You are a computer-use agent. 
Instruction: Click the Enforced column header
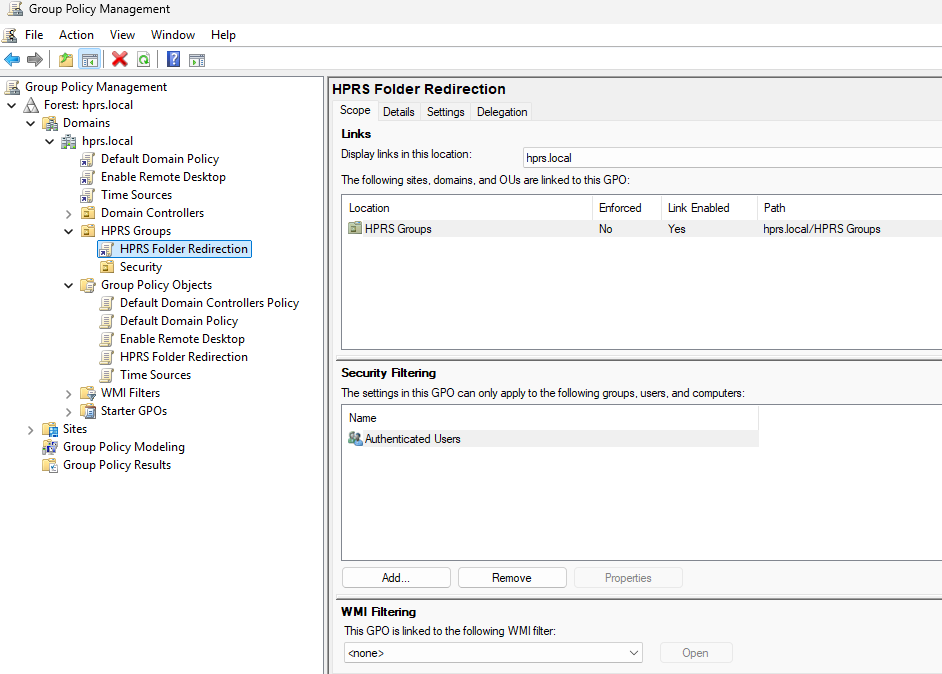[x=627, y=208]
